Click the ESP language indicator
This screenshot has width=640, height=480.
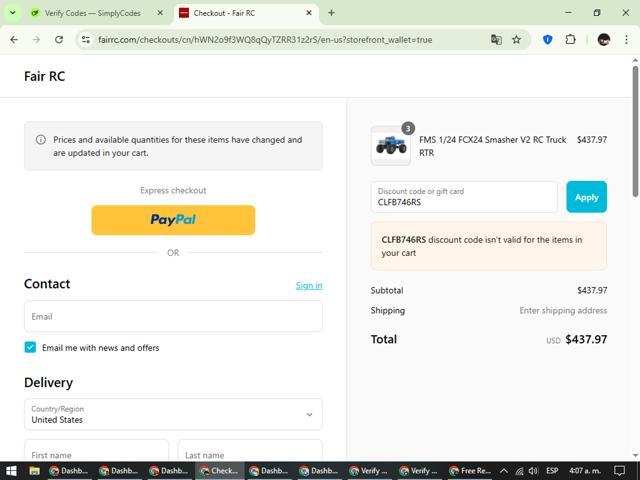(x=552, y=471)
